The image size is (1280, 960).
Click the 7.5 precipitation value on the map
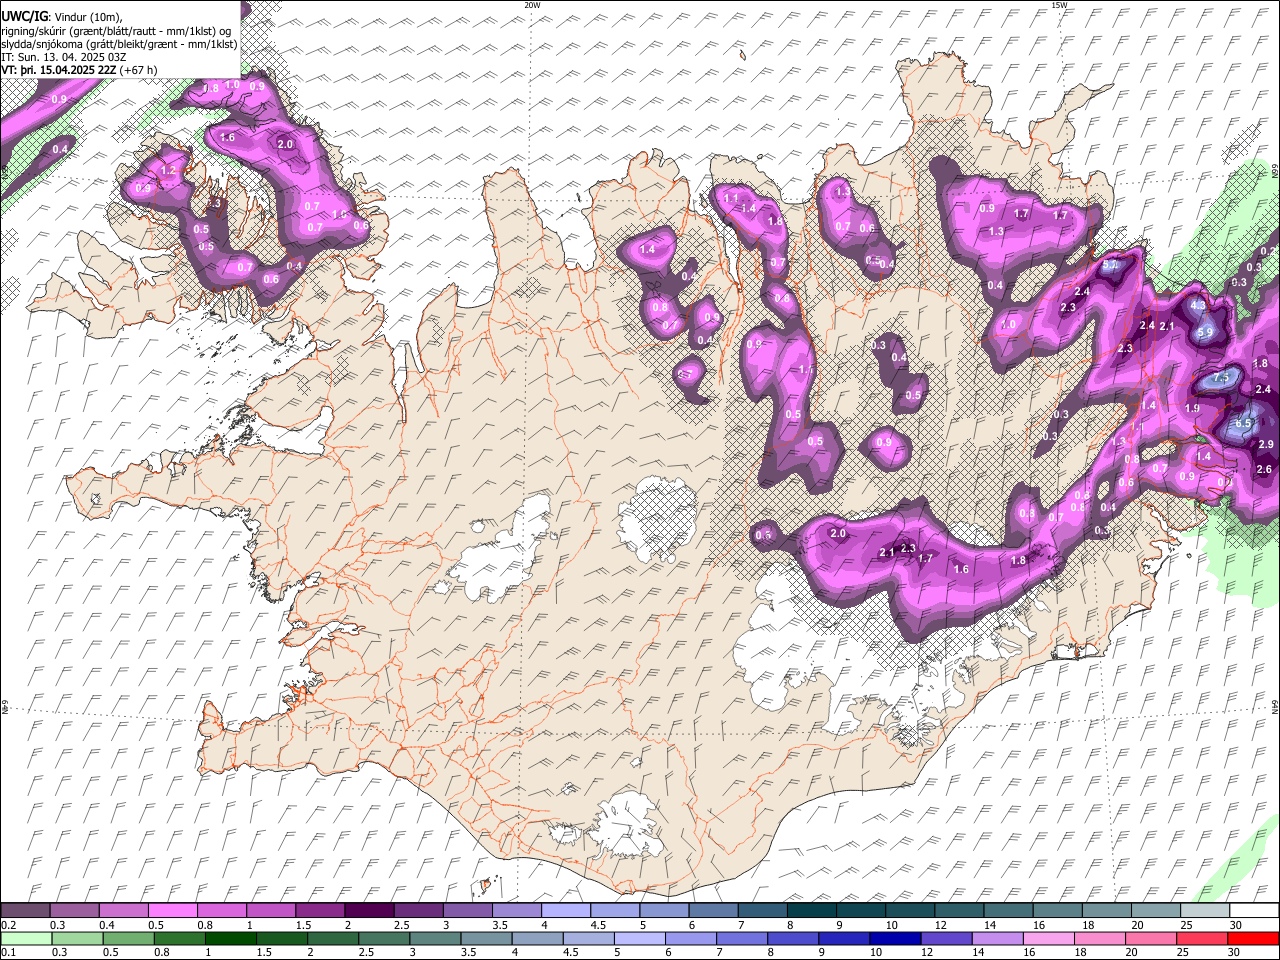(1223, 380)
